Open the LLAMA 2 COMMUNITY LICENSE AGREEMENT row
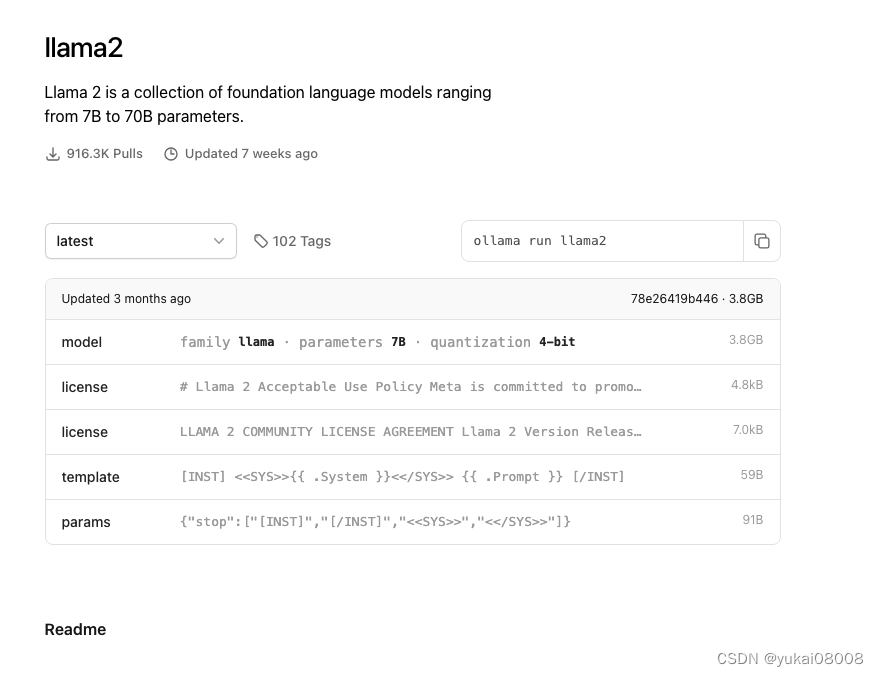Screen dimensions: 879x676 (413, 432)
